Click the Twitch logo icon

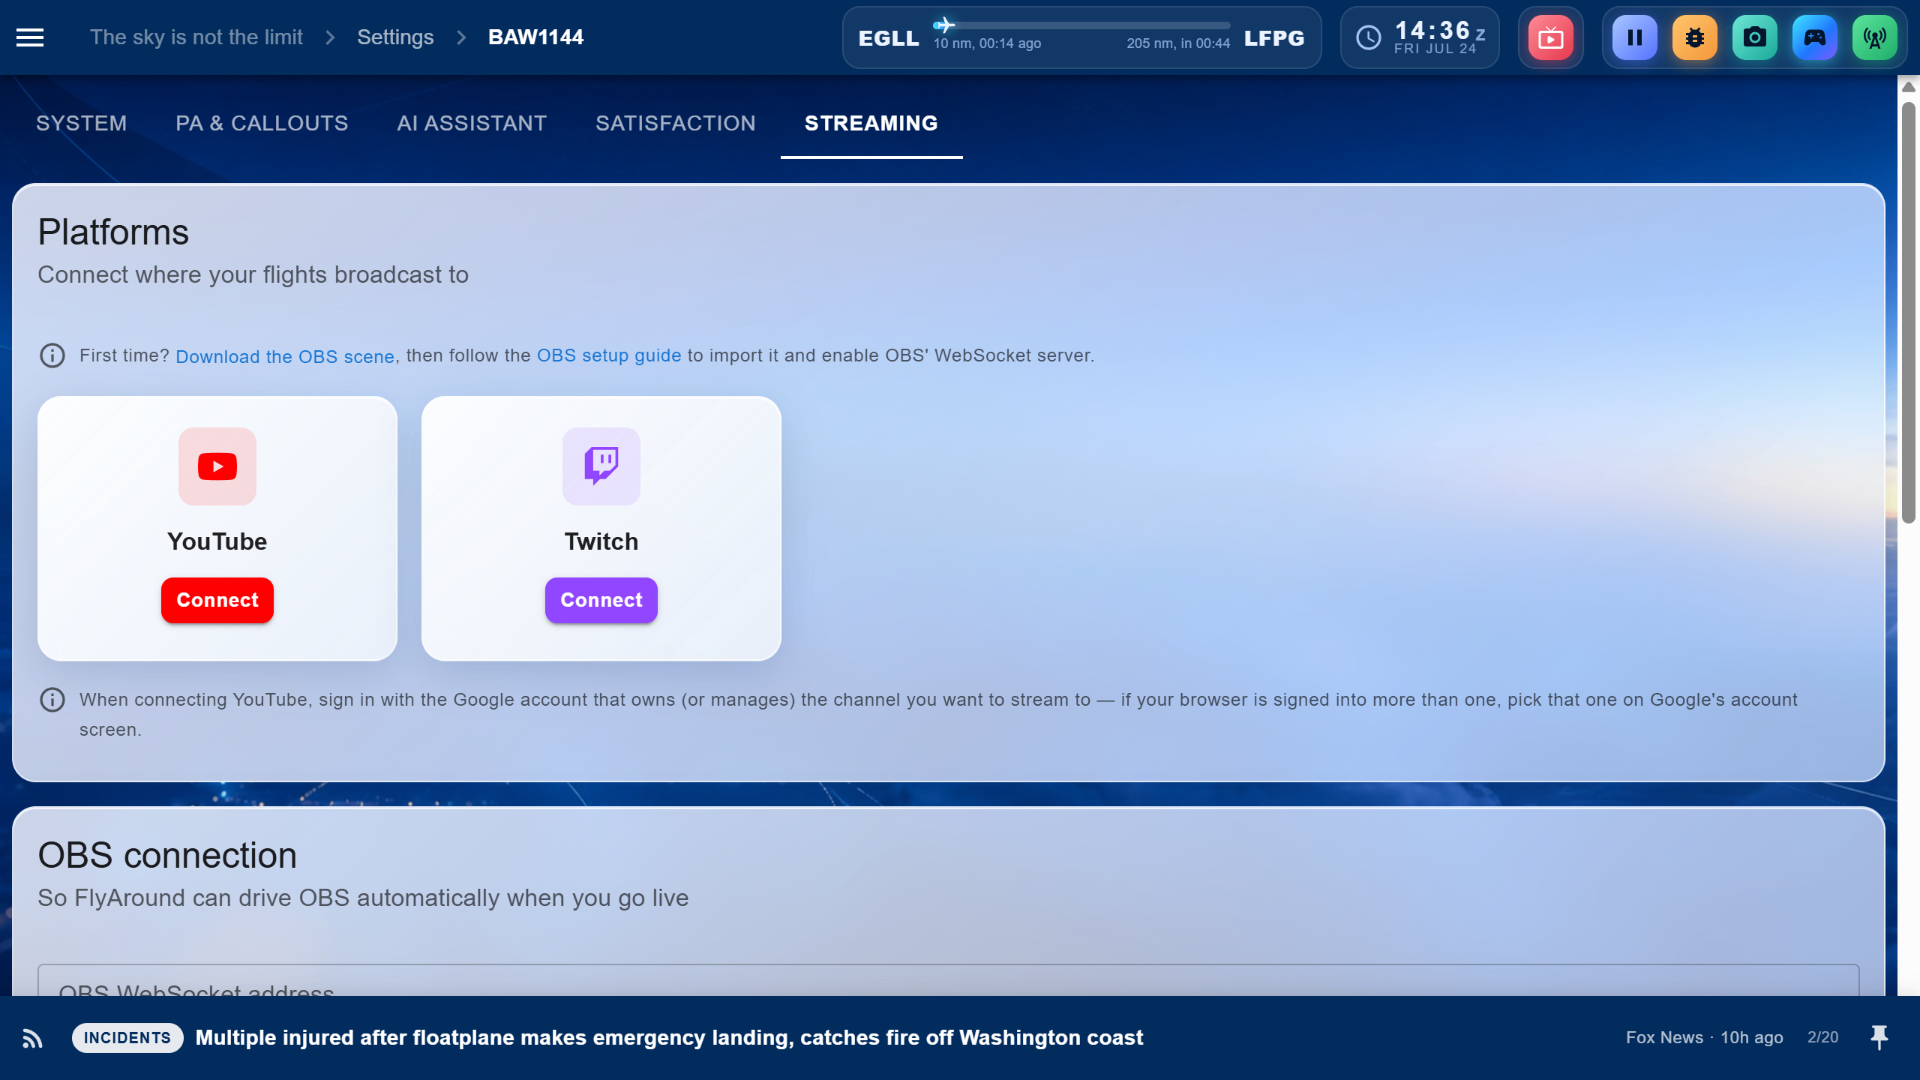pyautogui.click(x=601, y=466)
